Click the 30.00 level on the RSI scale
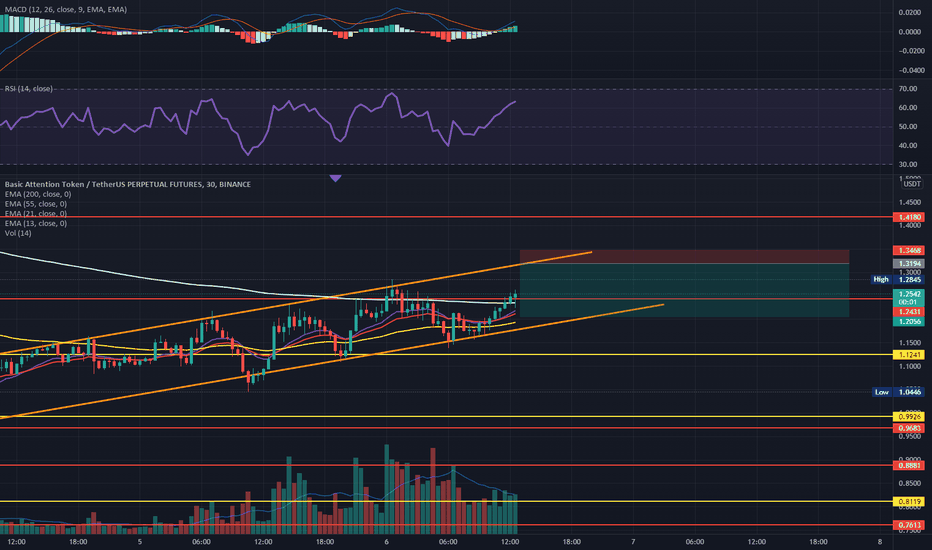Screen dimensions: 932x550 [x=908, y=165]
